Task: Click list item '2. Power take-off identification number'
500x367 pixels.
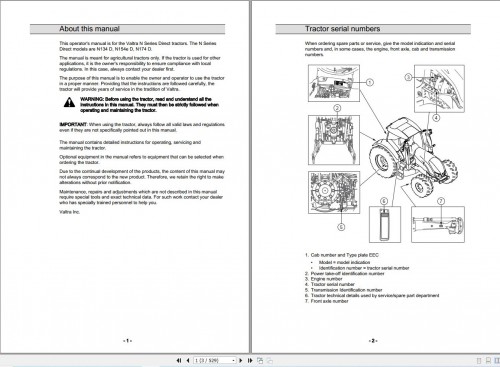Action: [344, 274]
